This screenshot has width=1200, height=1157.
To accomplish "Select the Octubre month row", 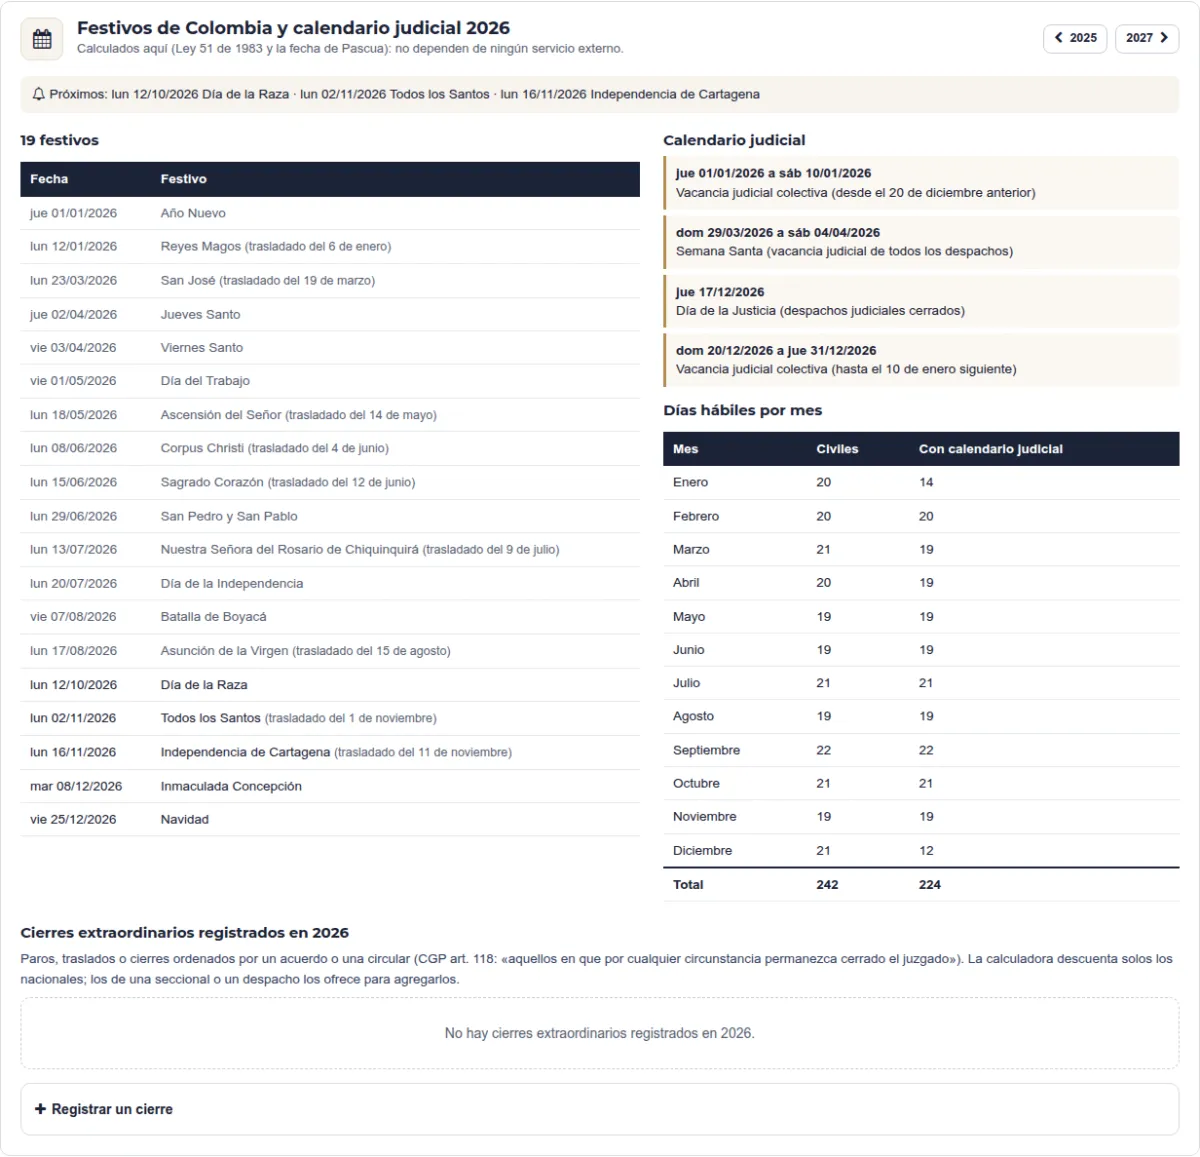I will point(921,783).
